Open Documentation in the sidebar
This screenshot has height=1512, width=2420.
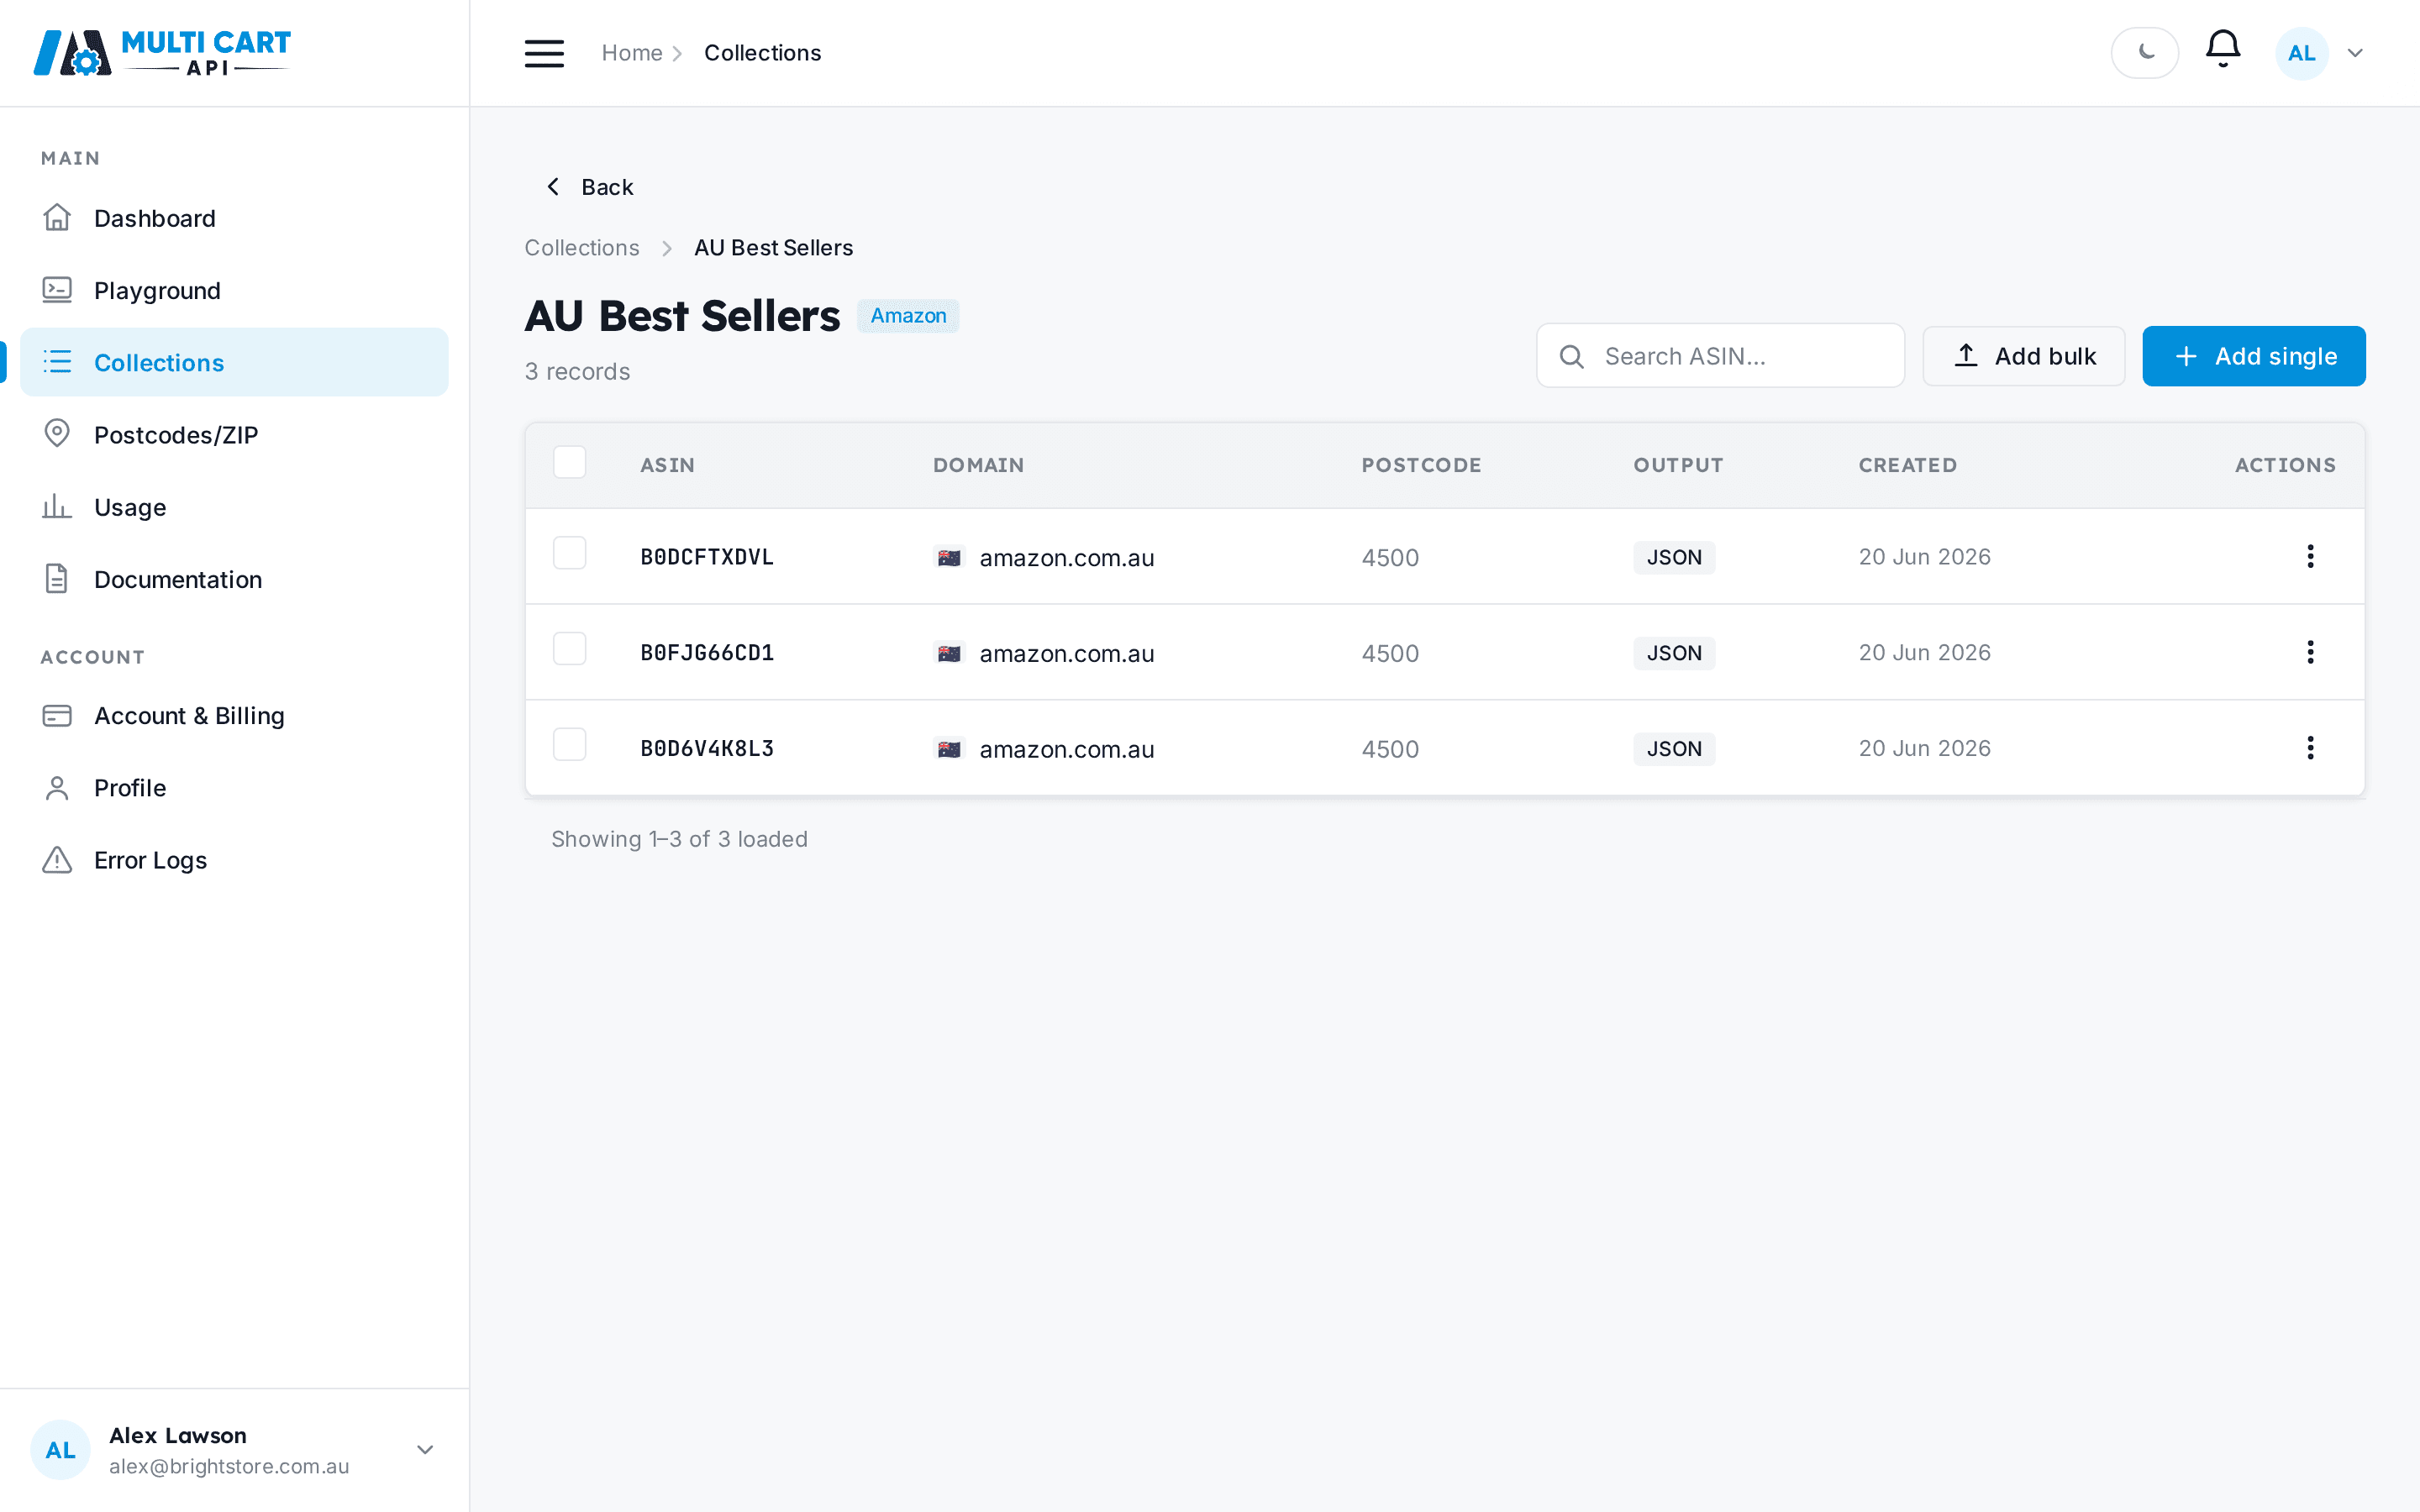(234, 579)
